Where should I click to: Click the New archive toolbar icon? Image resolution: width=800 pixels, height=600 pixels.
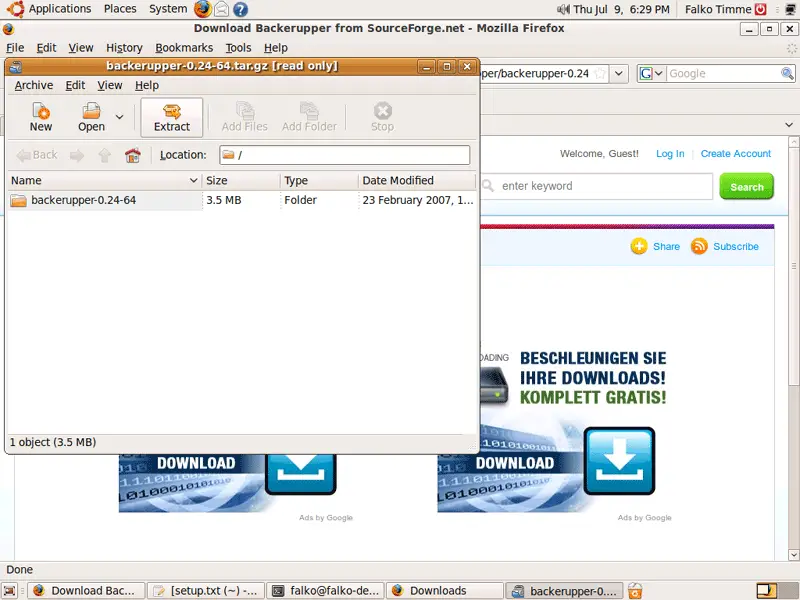40,117
